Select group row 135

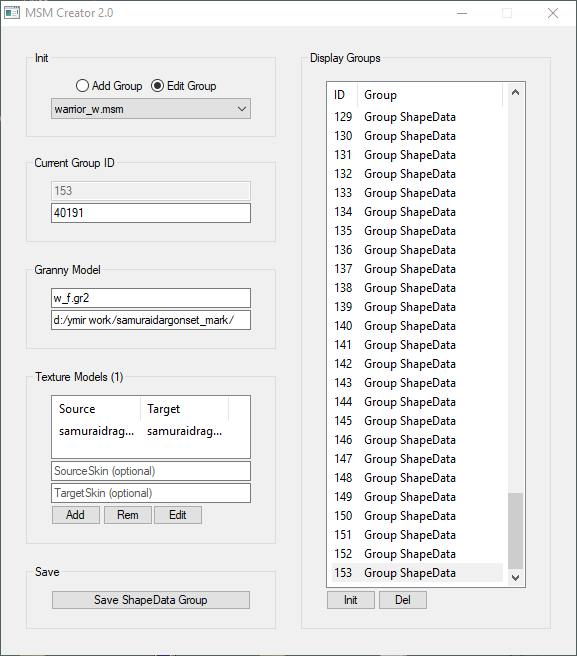point(417,231)
